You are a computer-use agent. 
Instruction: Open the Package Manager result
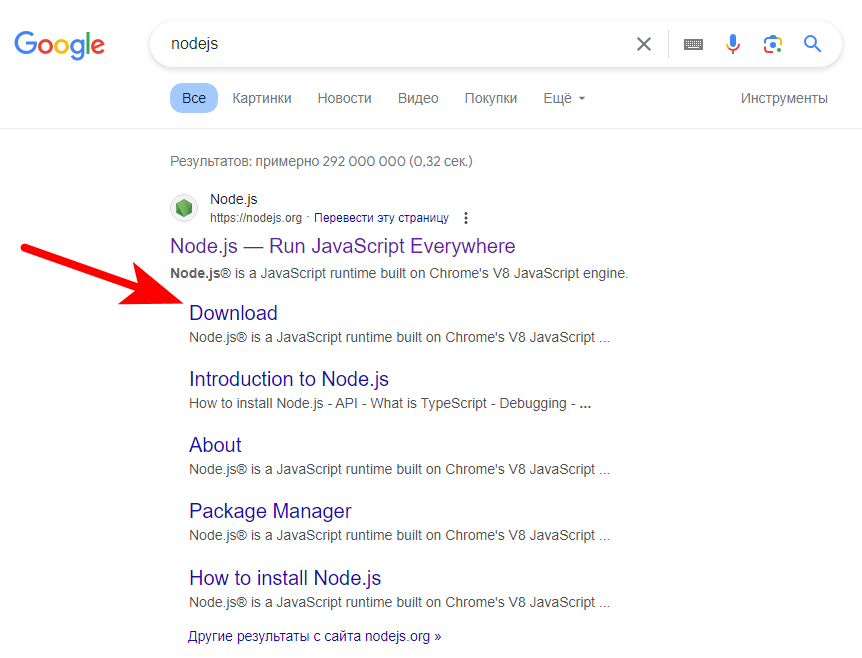(270, 510)
